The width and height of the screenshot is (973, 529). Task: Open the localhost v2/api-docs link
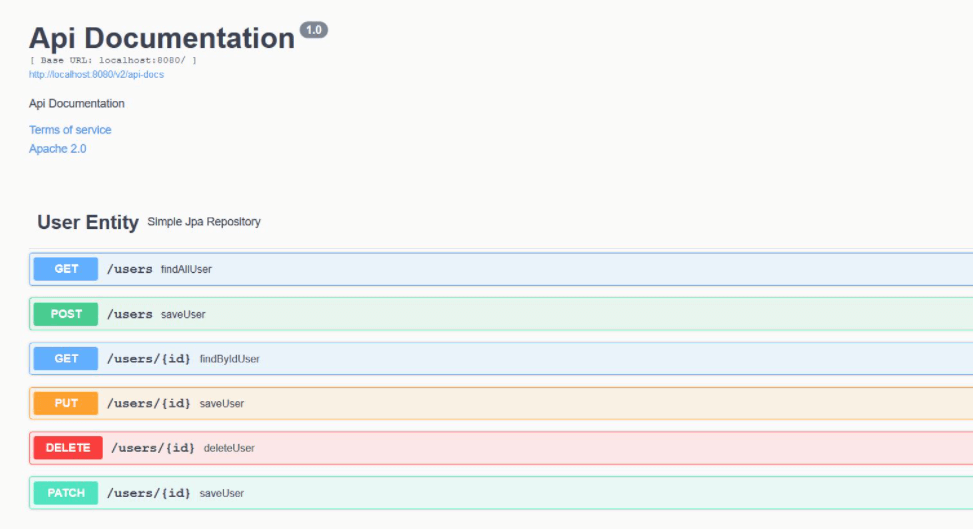pos(96,75)
